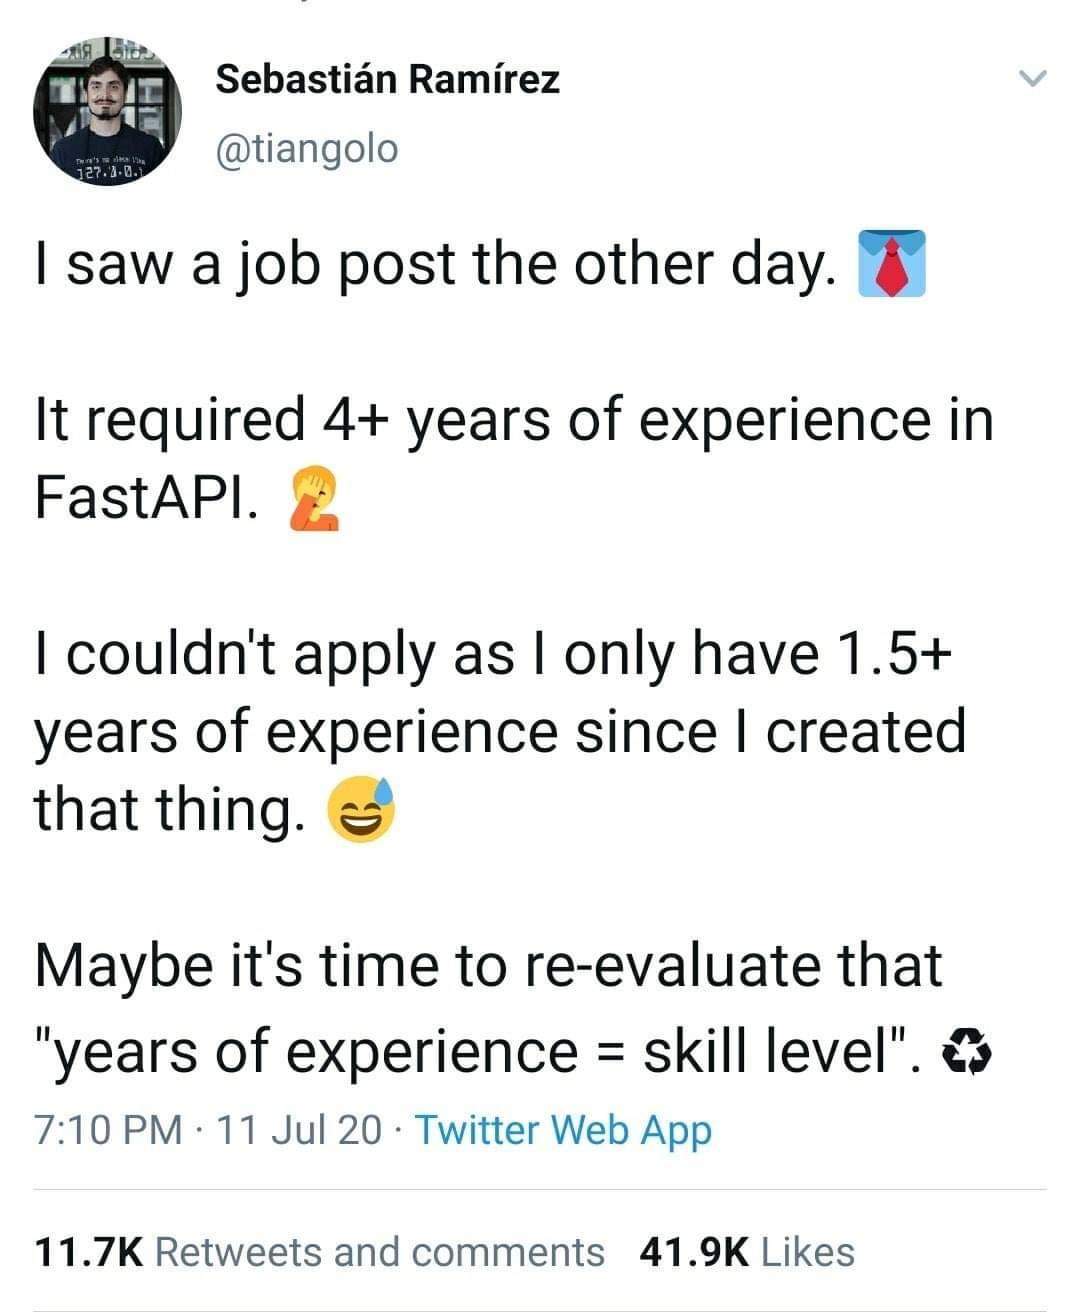Click the "that thing." text
This screenshot has height=1313, width=1080.
[x=170, y=810]
